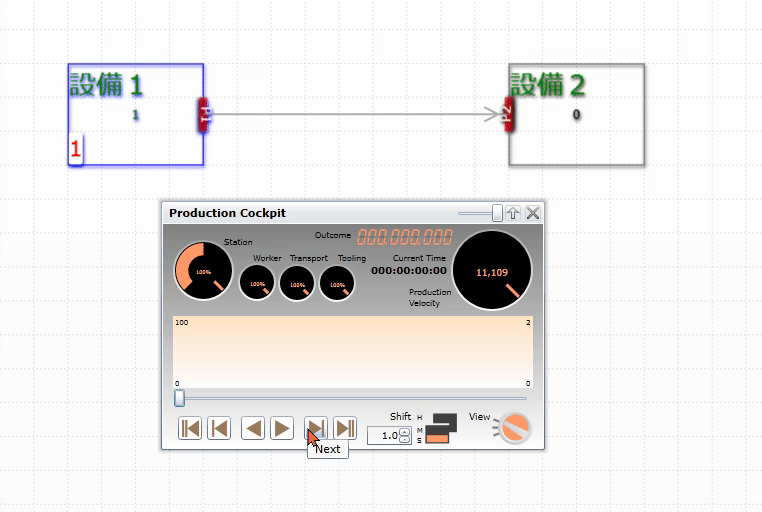
Task: Click the Shift value input field
Action: (383, 435)
